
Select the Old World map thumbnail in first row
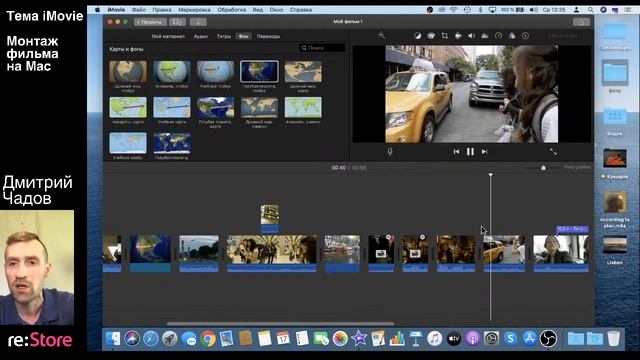click(x=303, y=72)
